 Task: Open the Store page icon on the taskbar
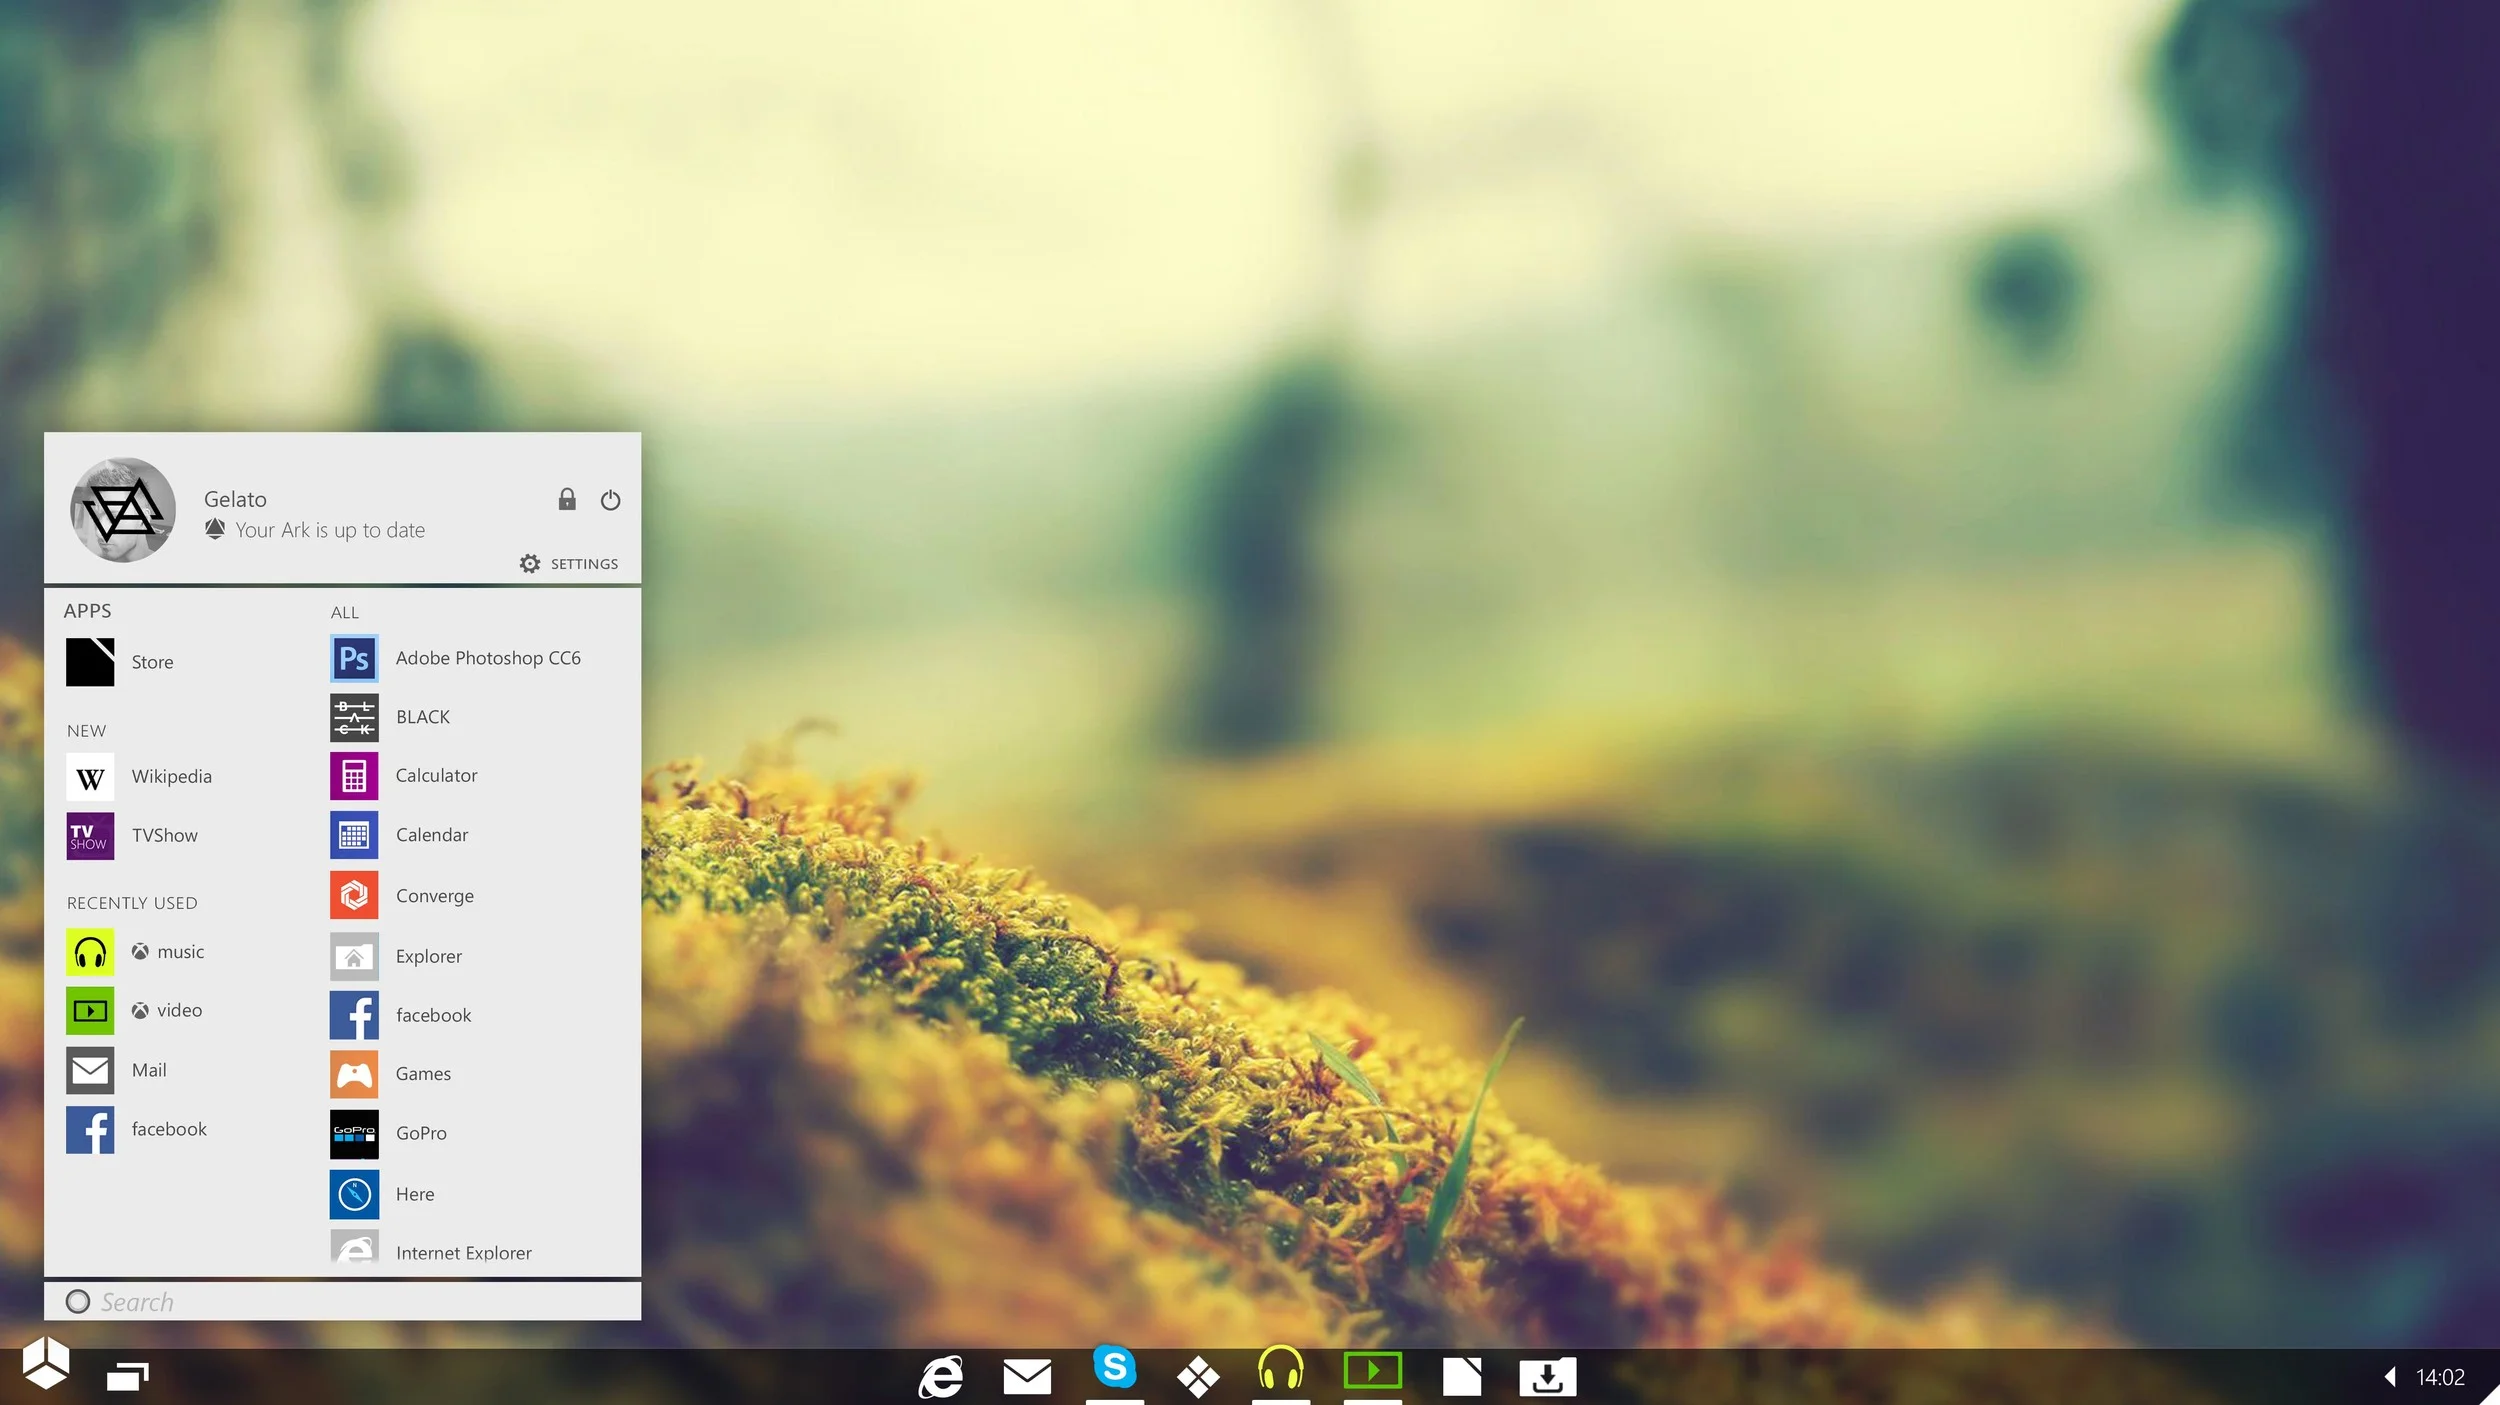point(1461,1377)
